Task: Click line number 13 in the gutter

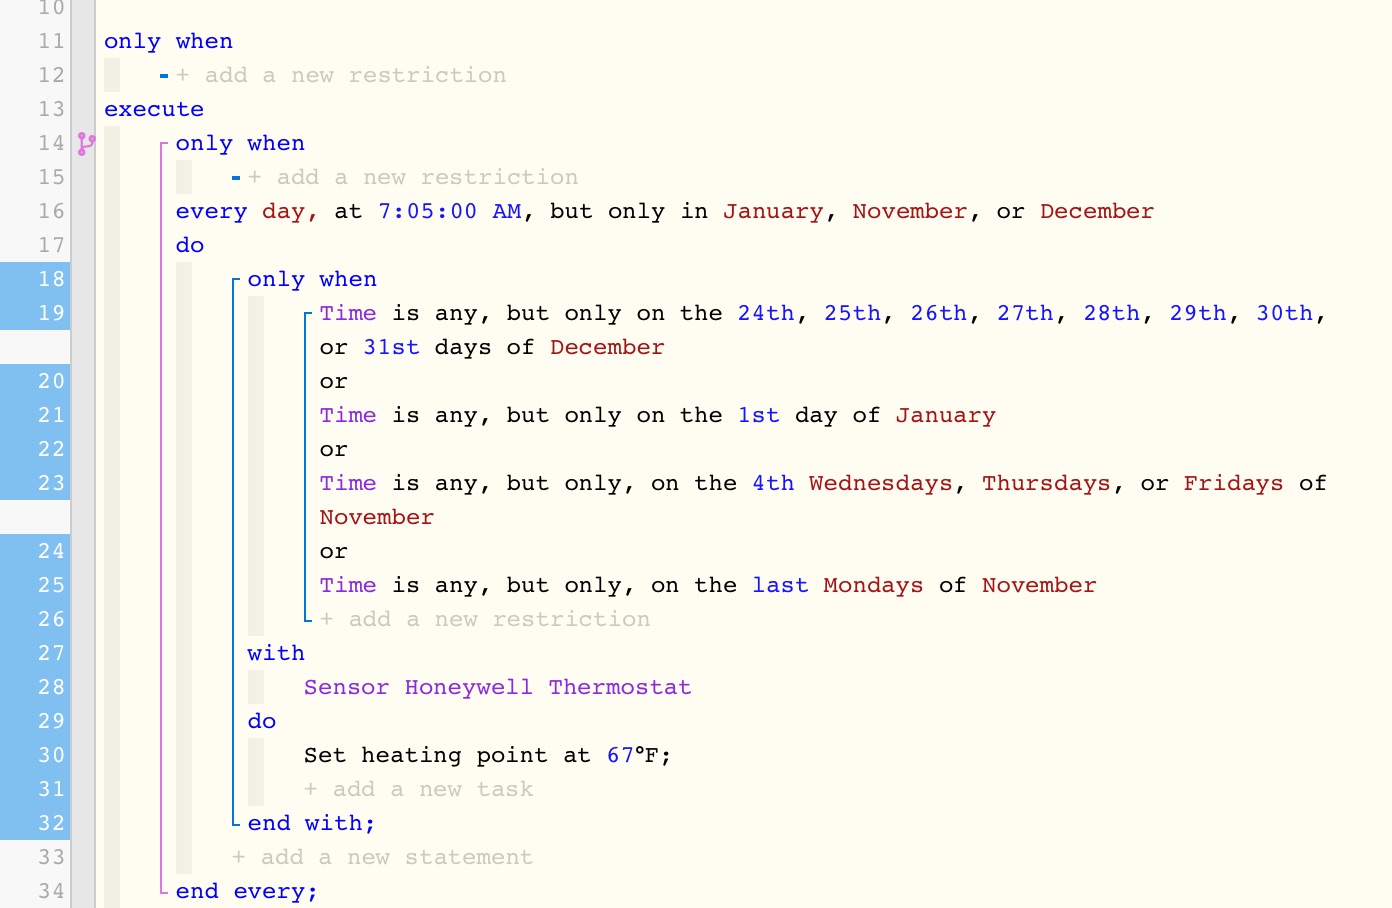Action: 51,109
